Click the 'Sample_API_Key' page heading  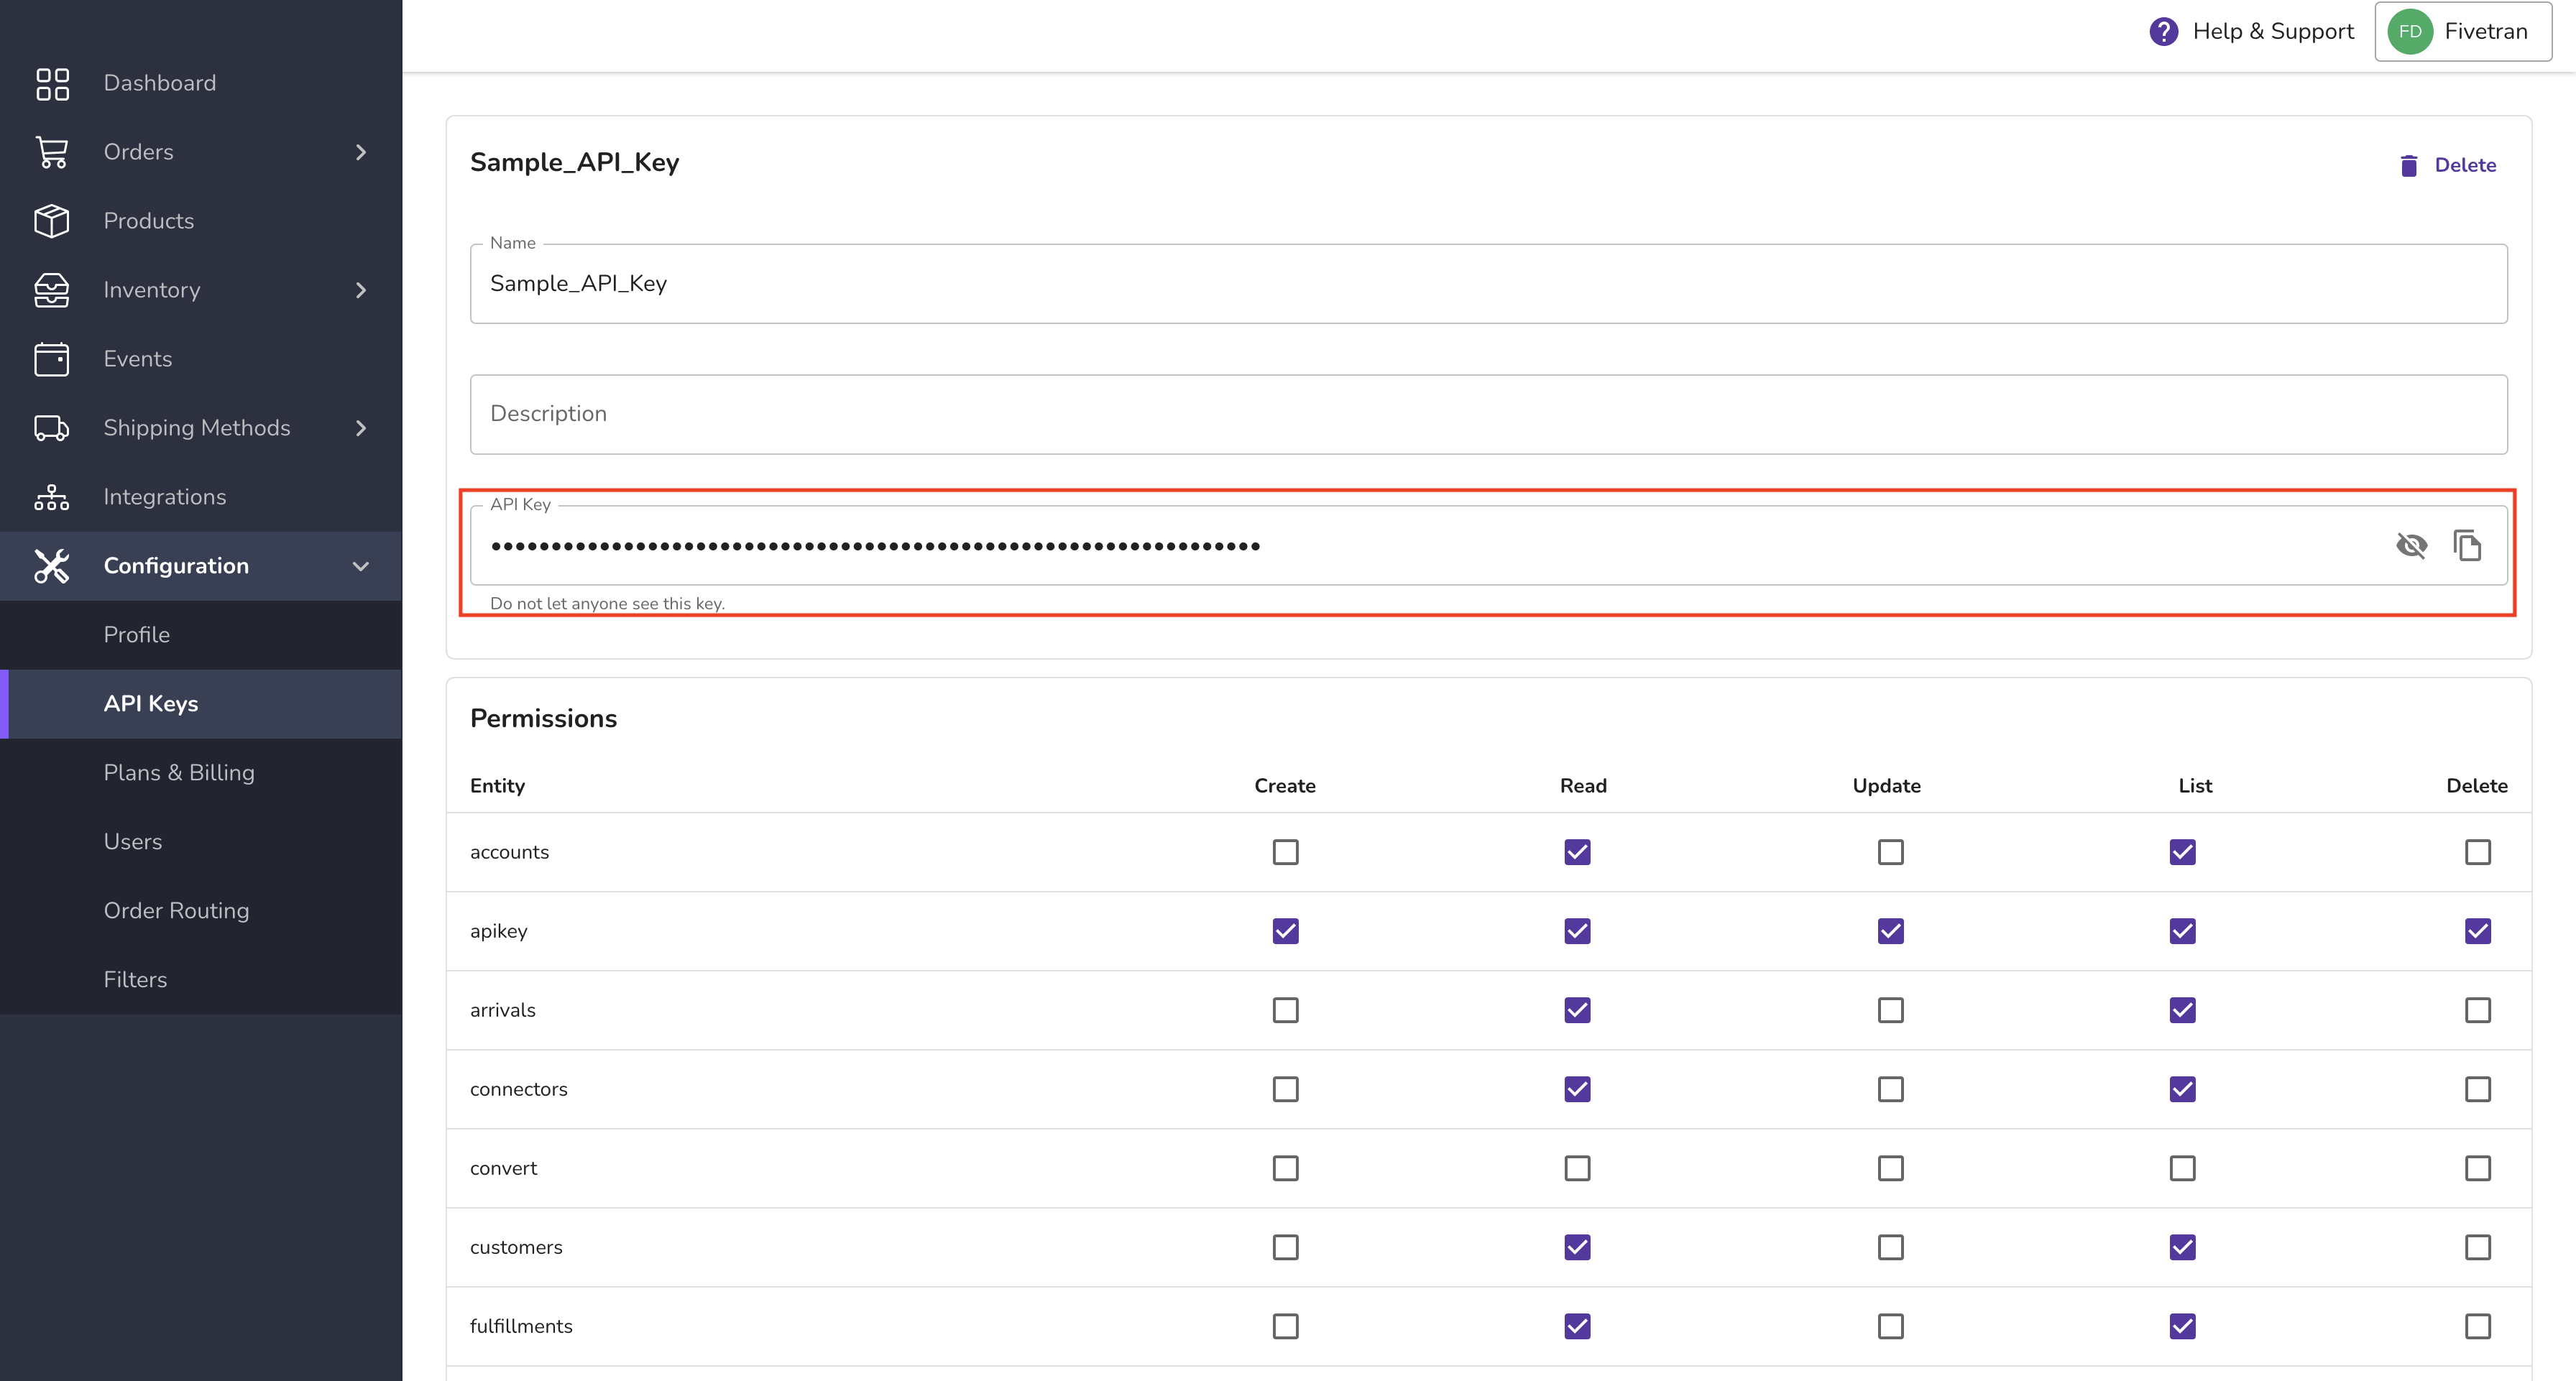(x=574, y=163)
